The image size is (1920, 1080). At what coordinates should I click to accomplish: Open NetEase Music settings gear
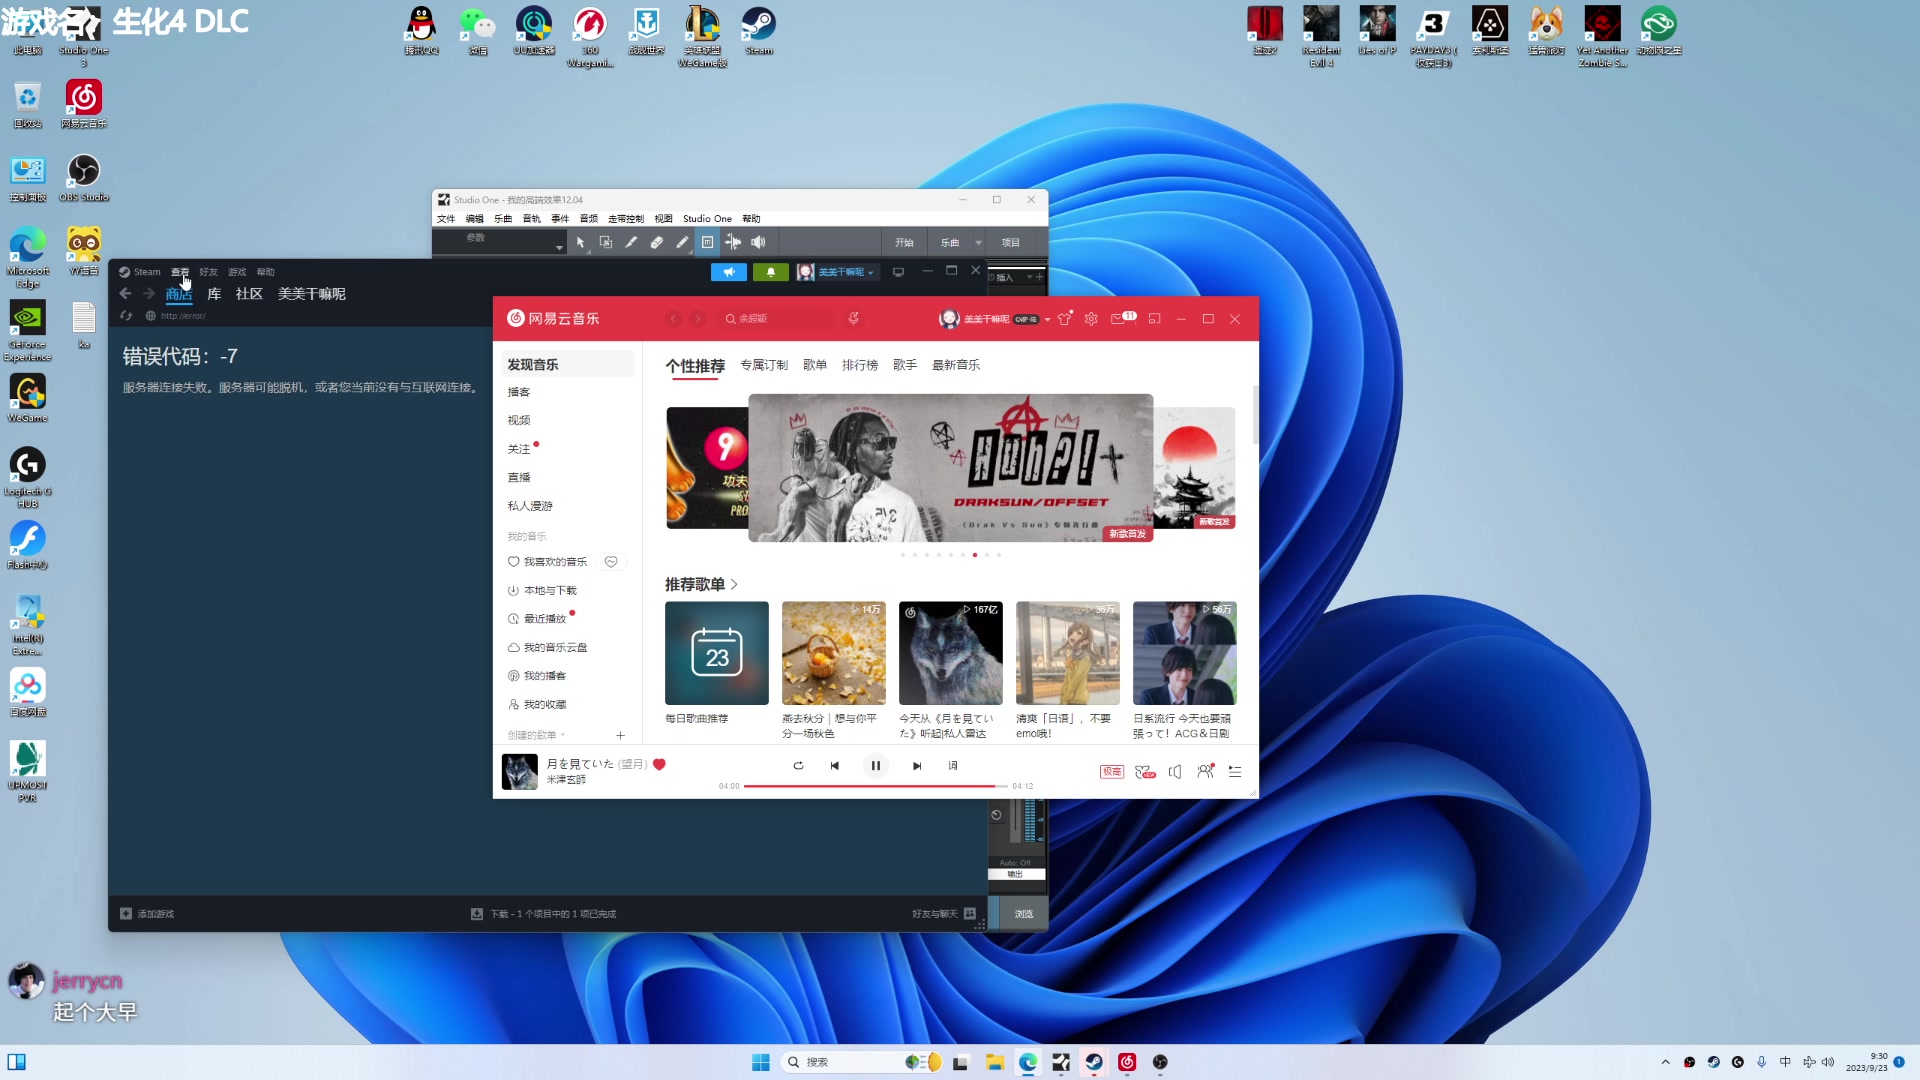1091,319
